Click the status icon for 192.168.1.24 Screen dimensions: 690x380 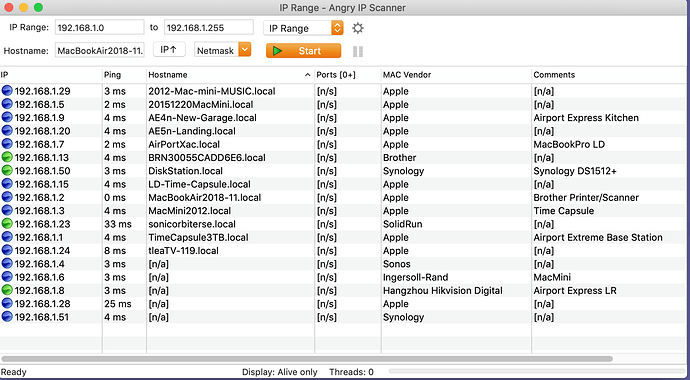tap(7, 250)
